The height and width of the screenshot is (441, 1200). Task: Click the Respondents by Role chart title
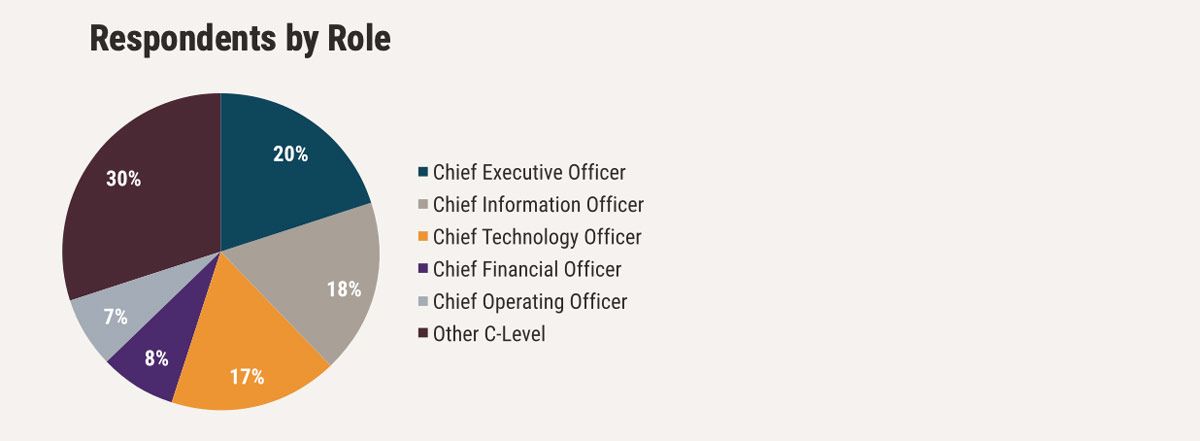[x=240, y=39]
